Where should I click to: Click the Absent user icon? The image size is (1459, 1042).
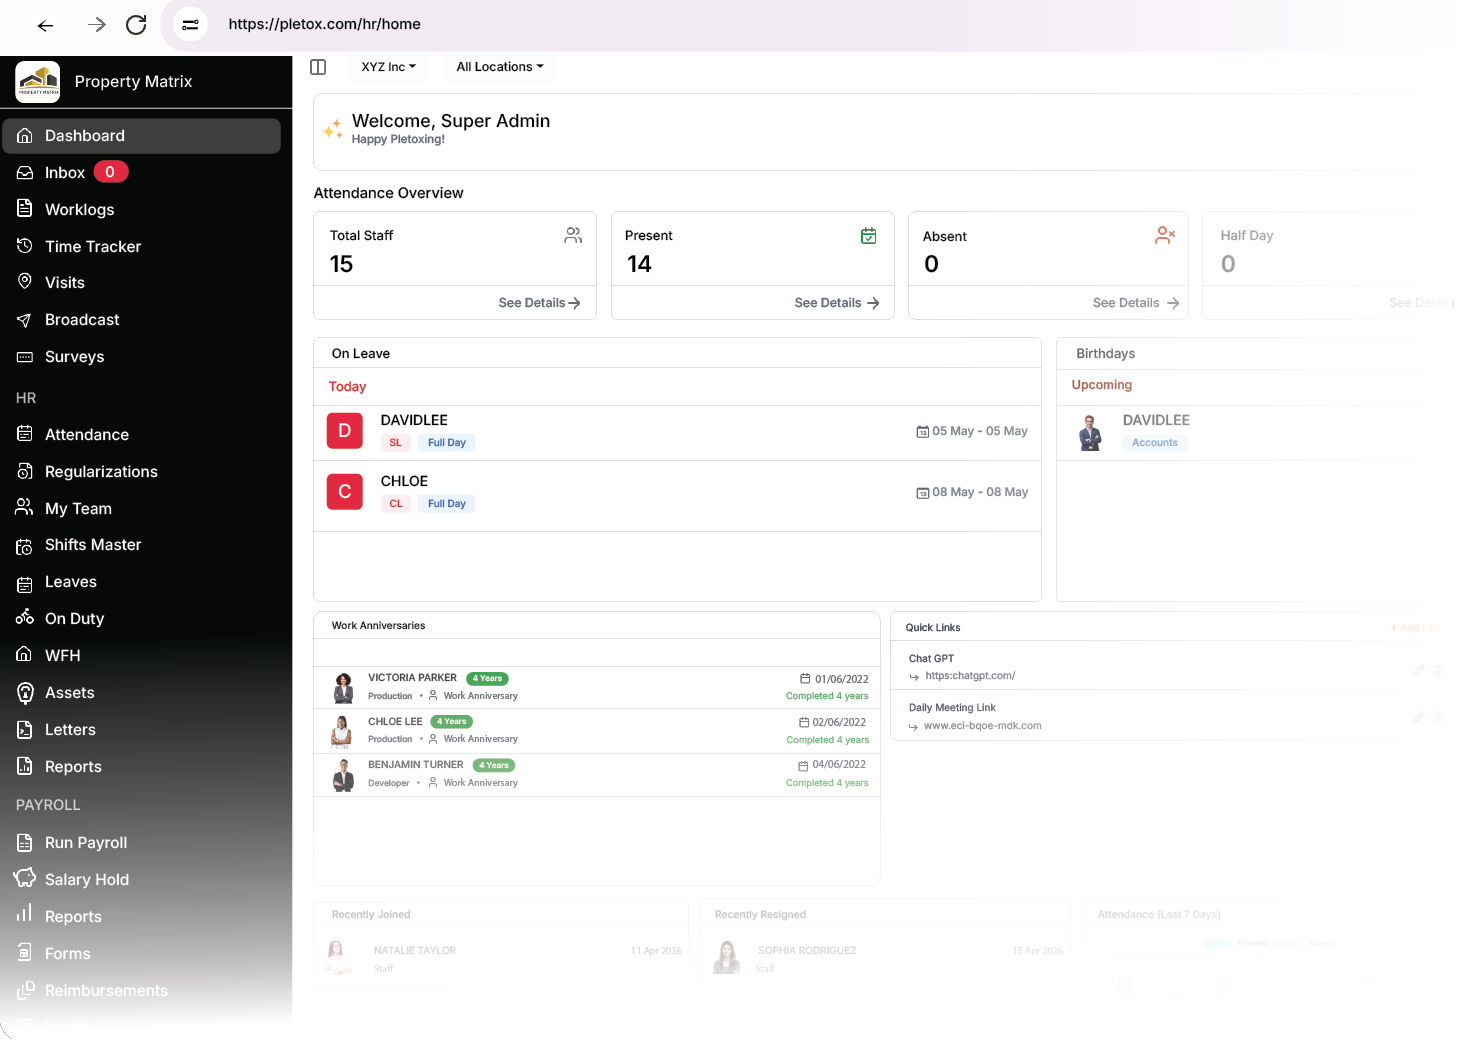(1165, 235)
